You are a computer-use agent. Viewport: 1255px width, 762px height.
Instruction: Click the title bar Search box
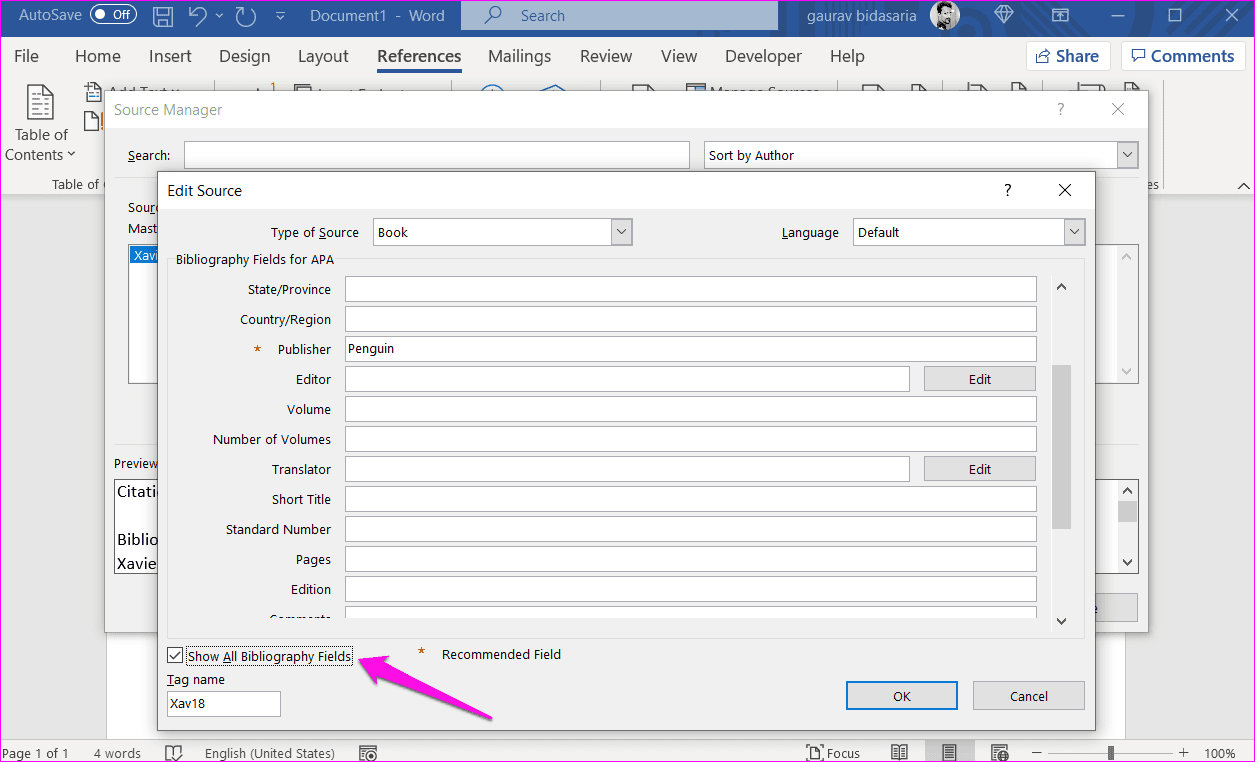coord(619,16)
